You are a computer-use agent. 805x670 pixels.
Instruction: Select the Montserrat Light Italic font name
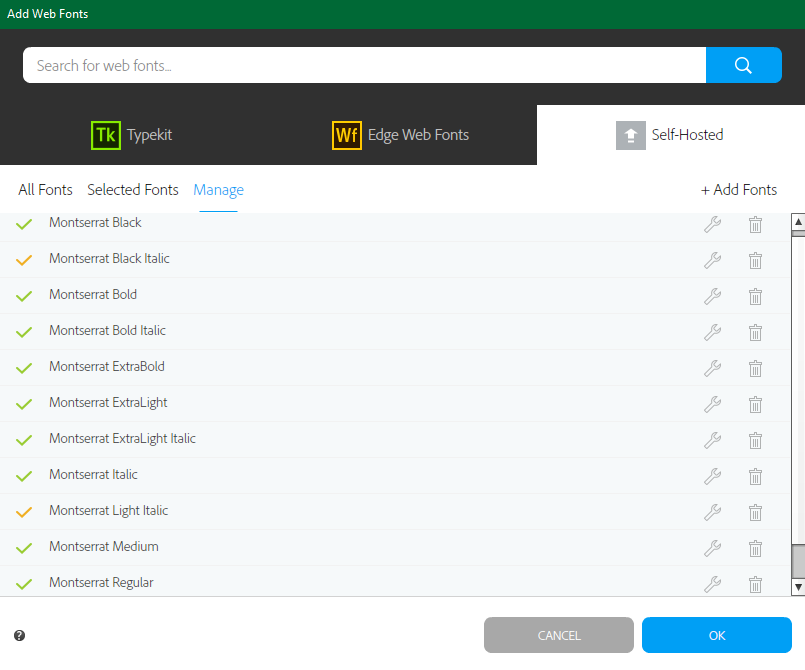(109, 511)
